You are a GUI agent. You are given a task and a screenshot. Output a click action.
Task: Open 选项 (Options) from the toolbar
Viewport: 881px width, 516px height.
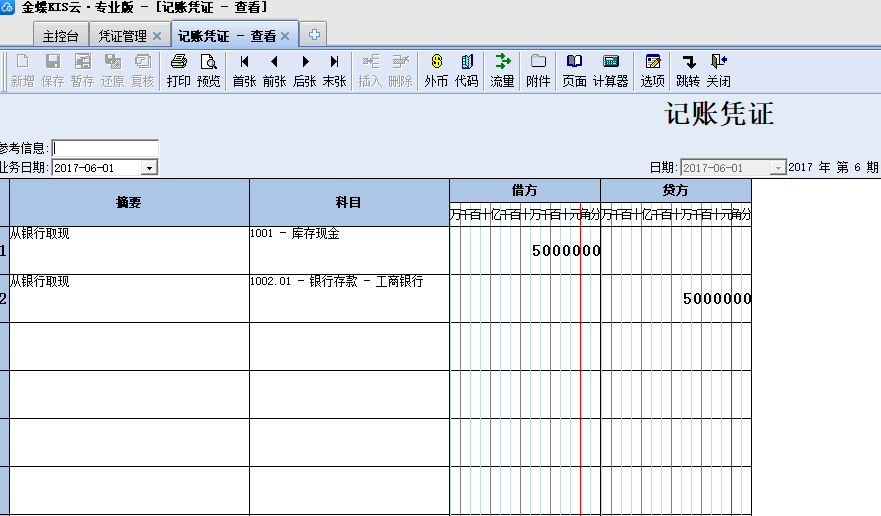[x=653, y=70]
